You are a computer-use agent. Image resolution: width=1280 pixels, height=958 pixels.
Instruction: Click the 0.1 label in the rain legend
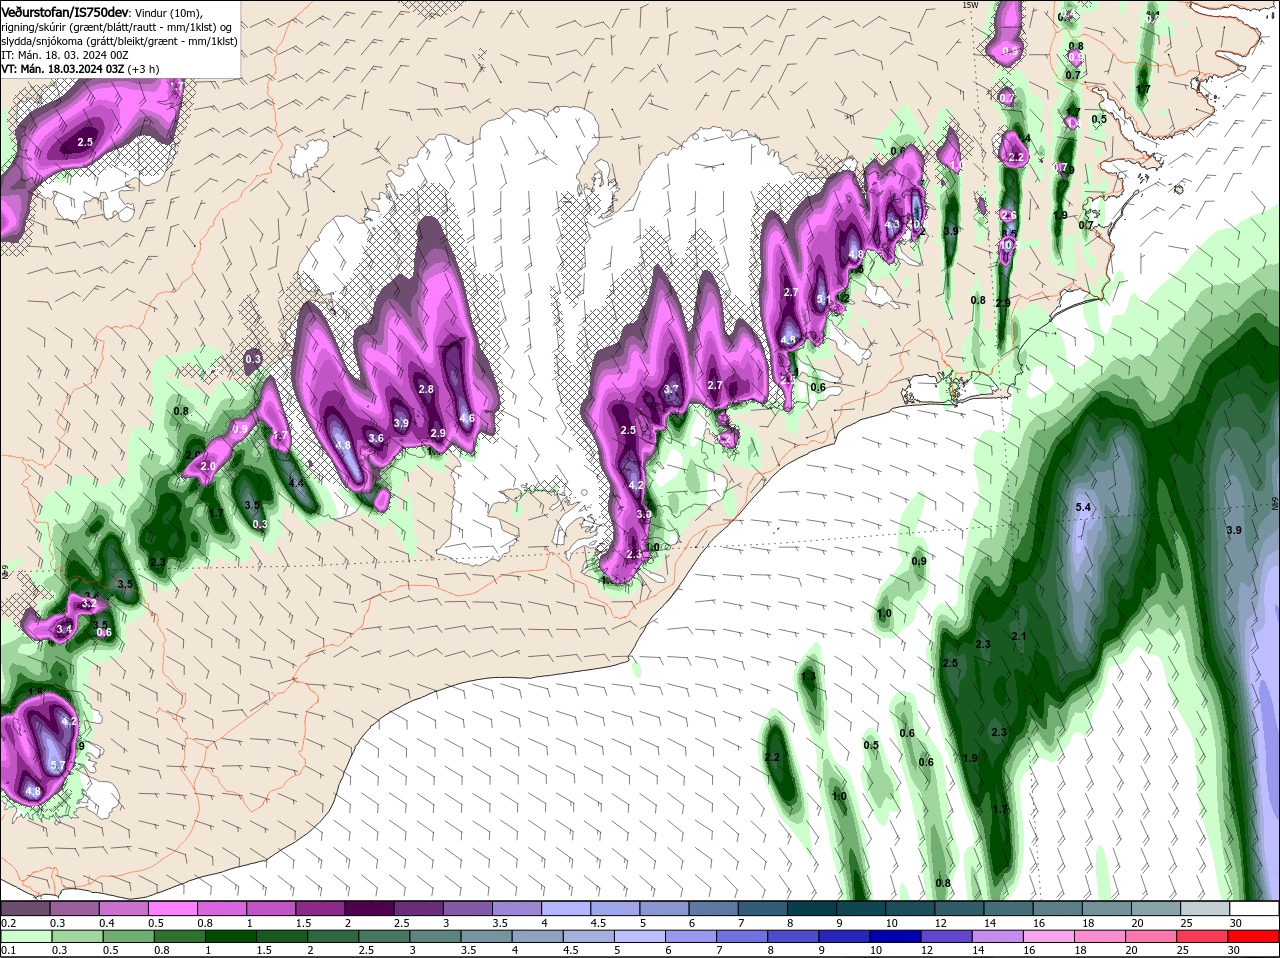point(8,950)
